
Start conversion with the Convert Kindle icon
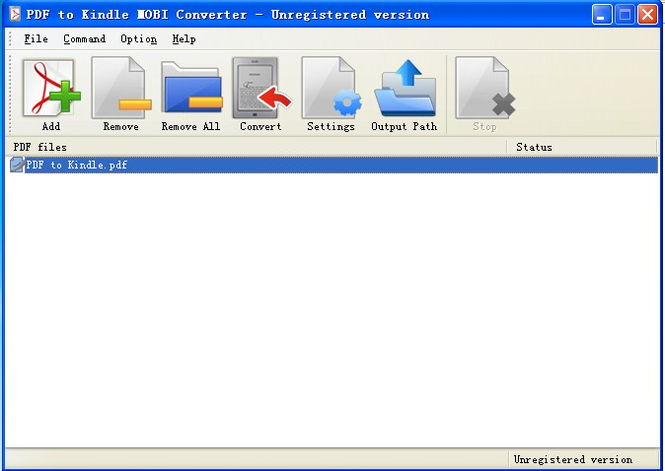tap(261, 88)
